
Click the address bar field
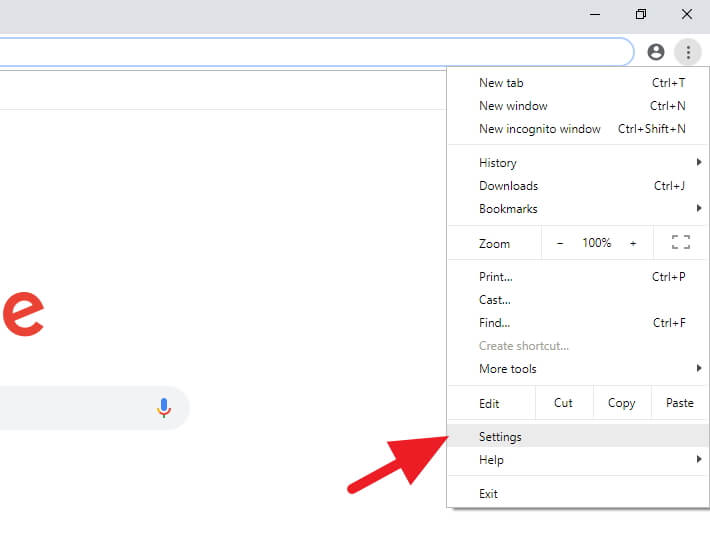point(315,52)
